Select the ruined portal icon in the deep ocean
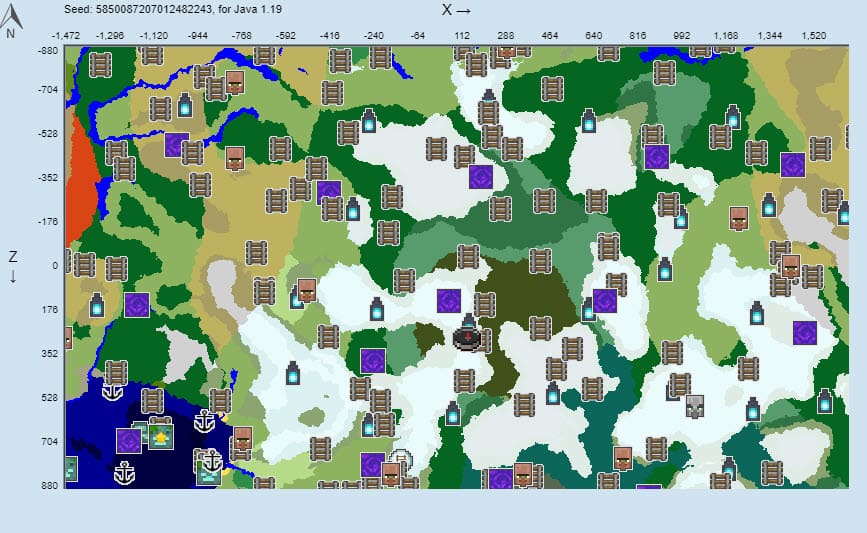The width and height of the screenshot is (867, 533). pos(129,441)
